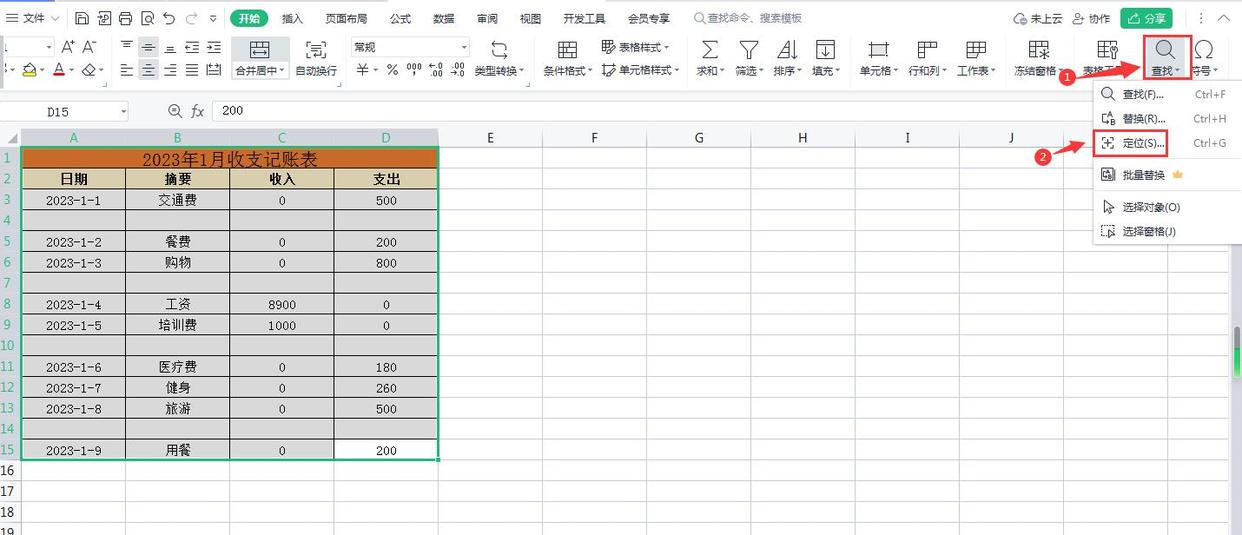Click the Undo arrow icon
The height and width of the screenshot is (535, 1242).
pyautogui.click(x=169, y=18)
